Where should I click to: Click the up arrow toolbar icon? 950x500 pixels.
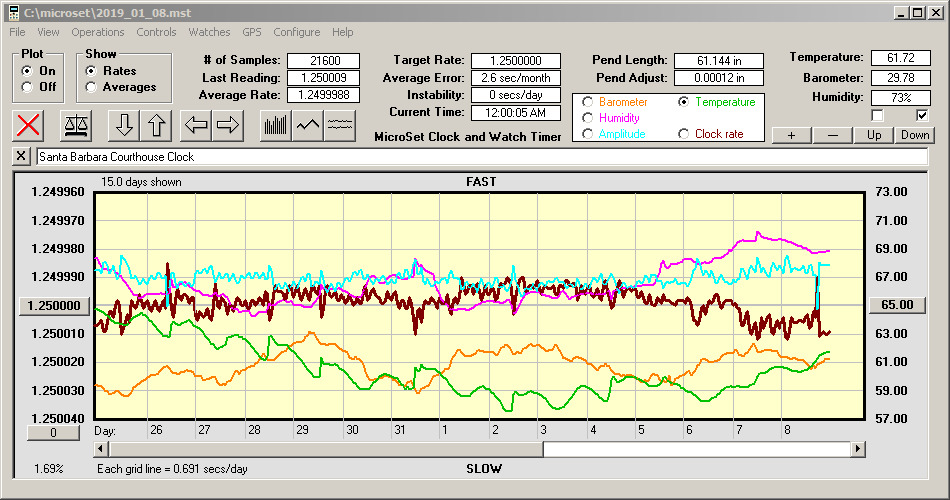[156, 125]
